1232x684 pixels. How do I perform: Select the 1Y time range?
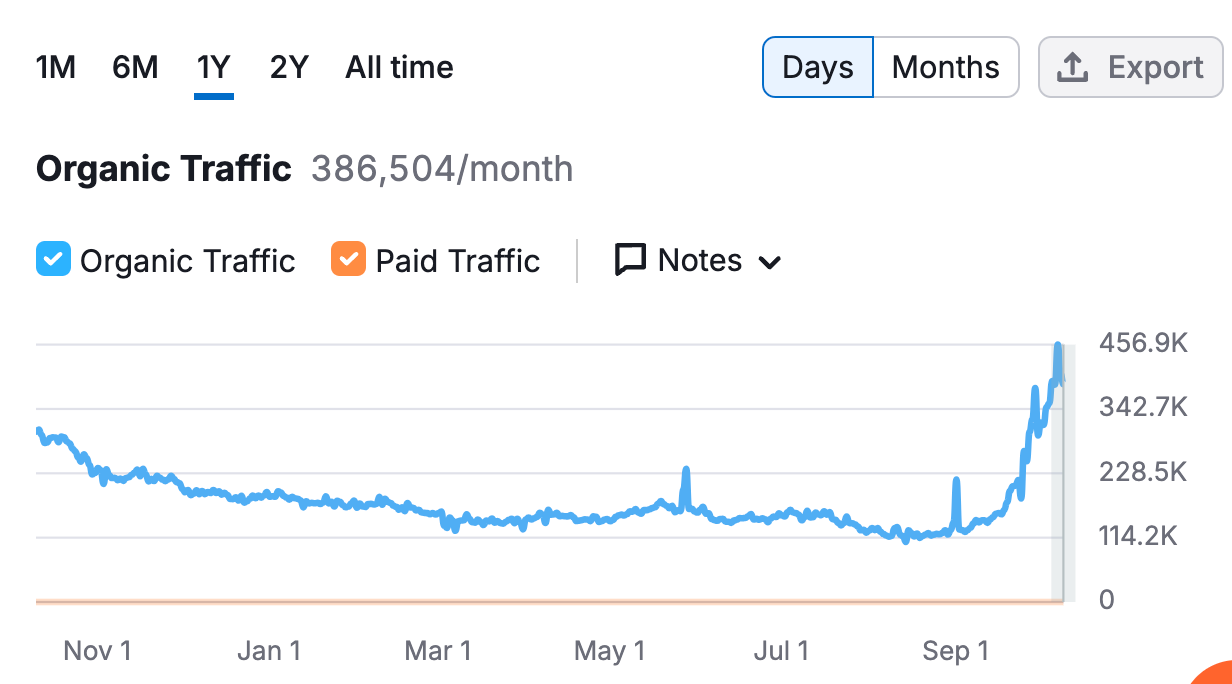click(214, 68)
